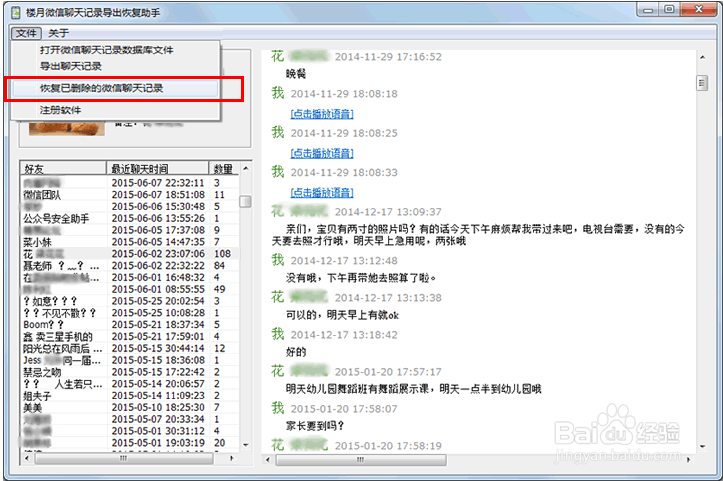Image resolution: width=723 pixels, height=481 pixels.
Task: Sort by the 数量 column header
Action: click(224, 169)
